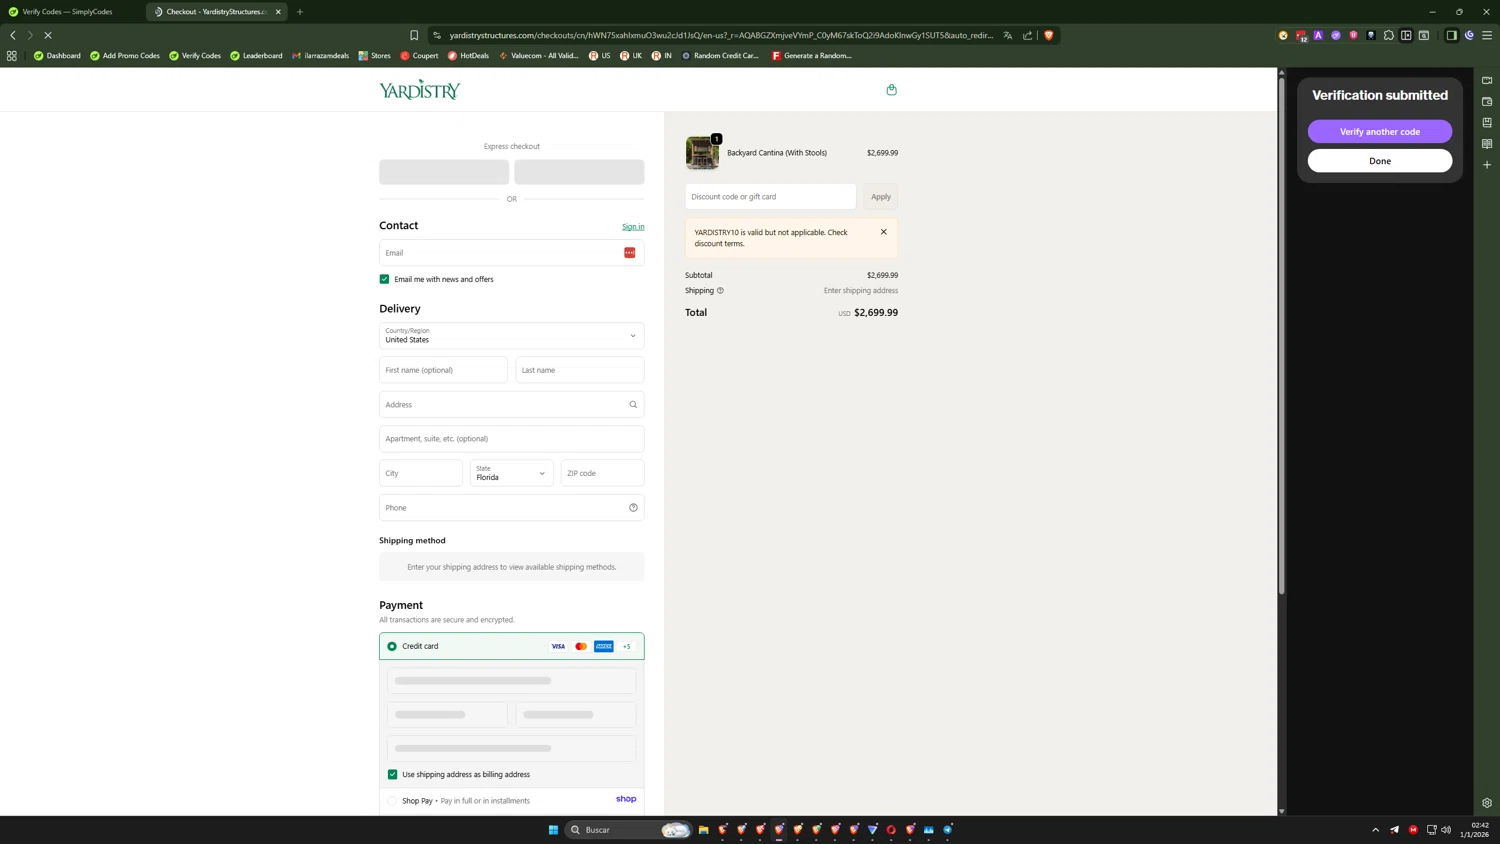Viewport: 1500px width, 844px height.
Task: Click the address search magnifier icon
Action: tap(633, 405)
